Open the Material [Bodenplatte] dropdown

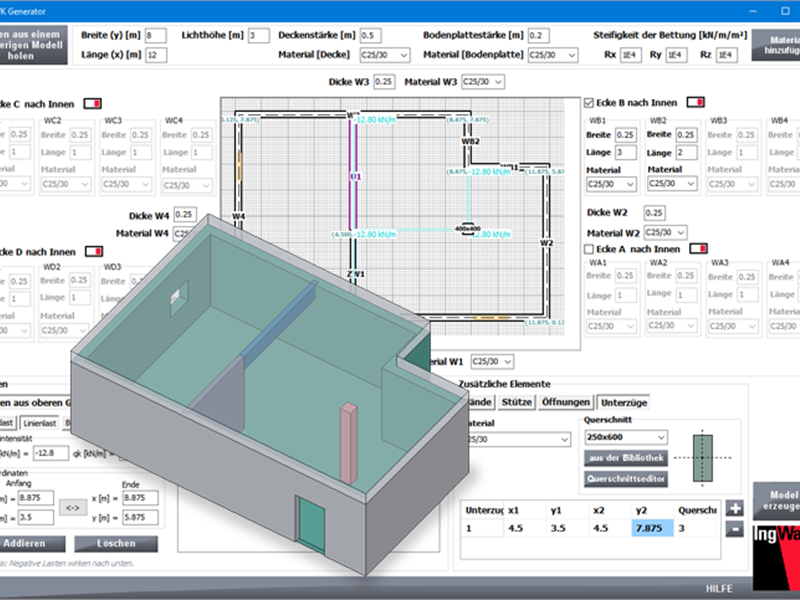point(552,55)
